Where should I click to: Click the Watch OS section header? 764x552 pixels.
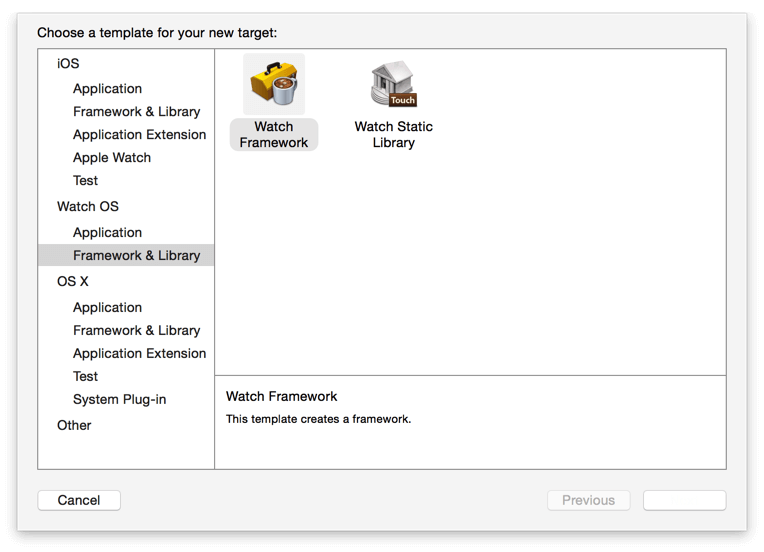point(88,206)
